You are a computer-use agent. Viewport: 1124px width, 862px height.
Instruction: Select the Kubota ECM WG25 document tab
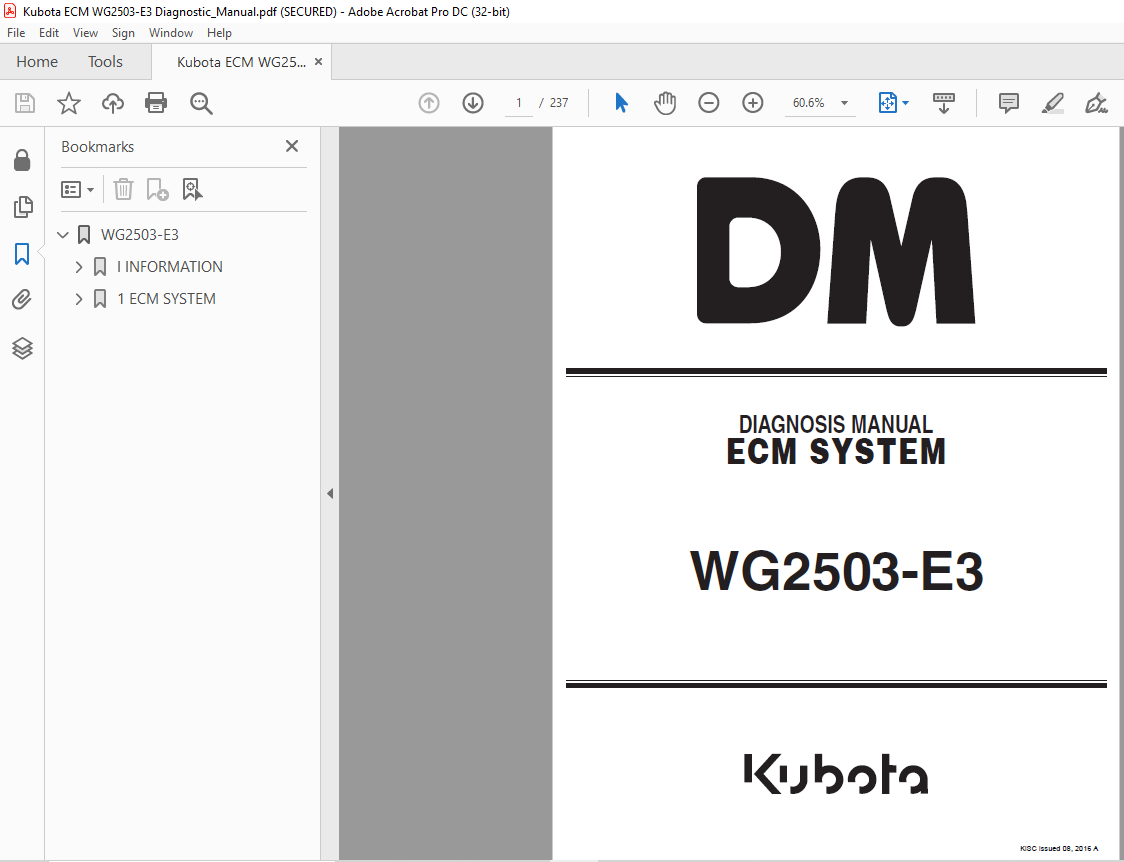click(x=241, y=62)
